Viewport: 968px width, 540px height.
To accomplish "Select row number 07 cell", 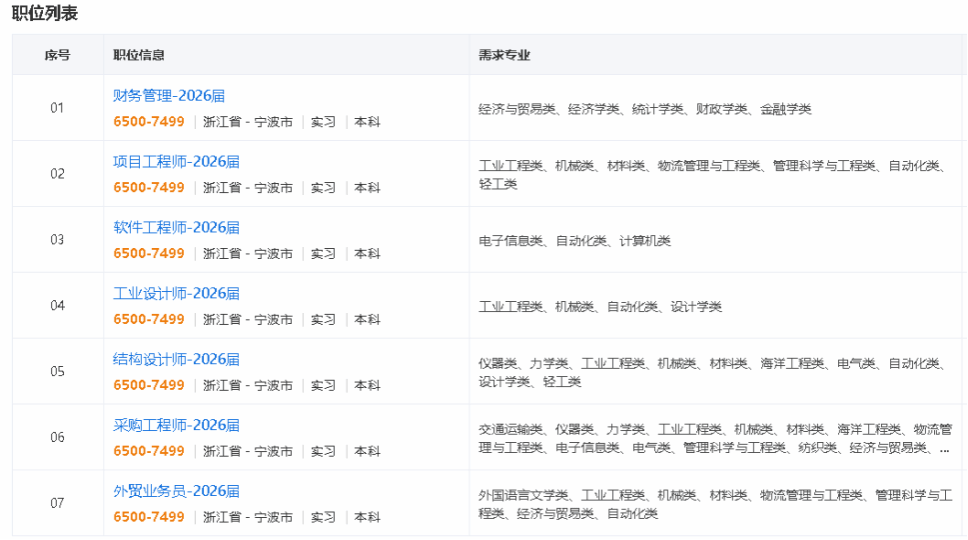I will [57, 504].
